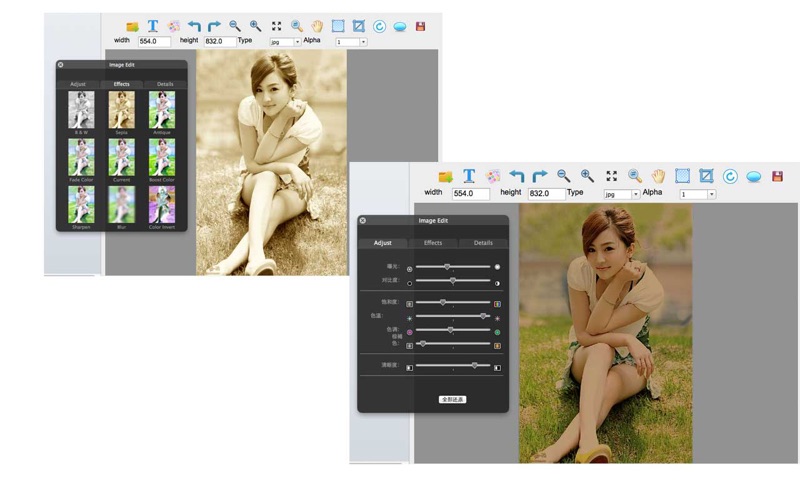Choose rectangular selection tool in sepia-photo window
The image size is (800, 500).
338,26
